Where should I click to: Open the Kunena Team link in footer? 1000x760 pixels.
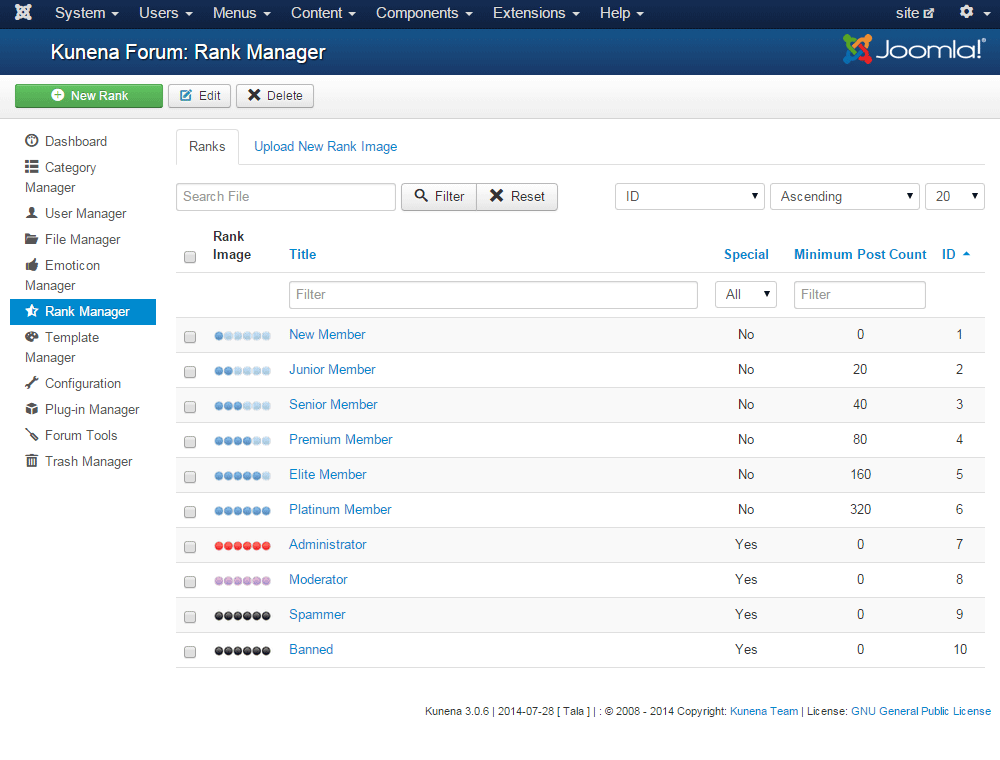point(763,711)
